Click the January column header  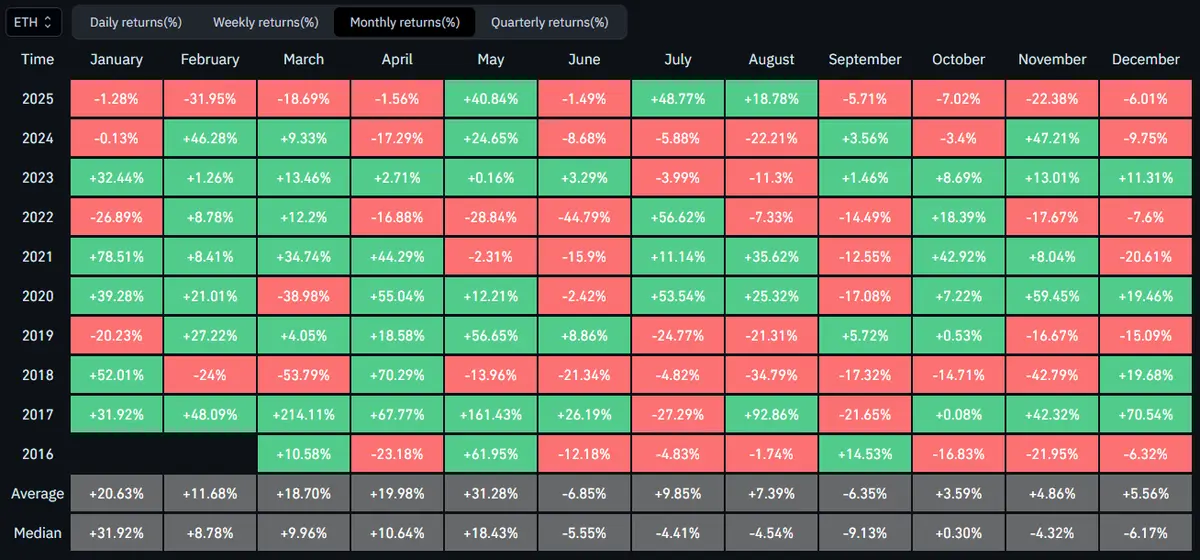click(116, 59)
